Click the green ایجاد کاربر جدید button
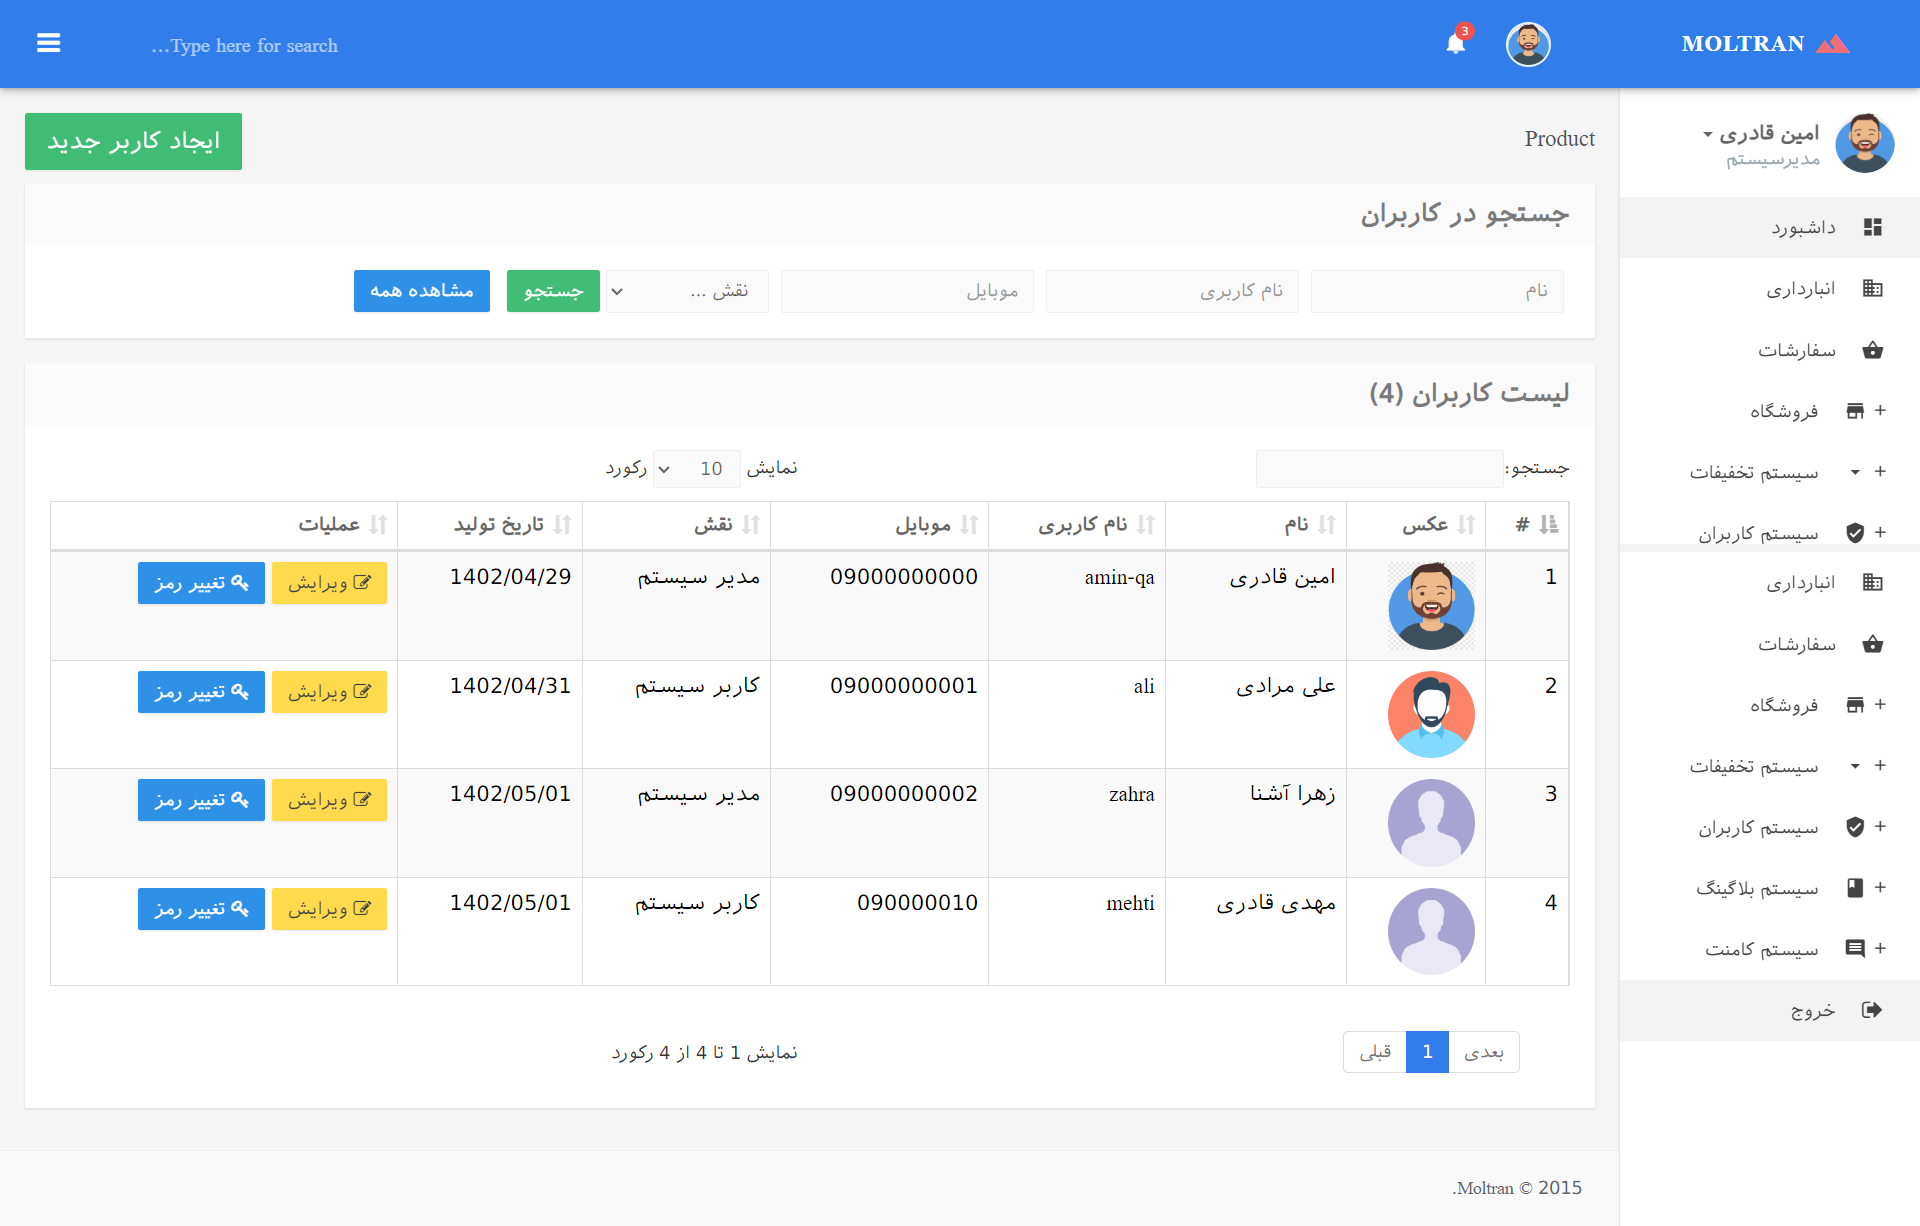 coord(133,141)
